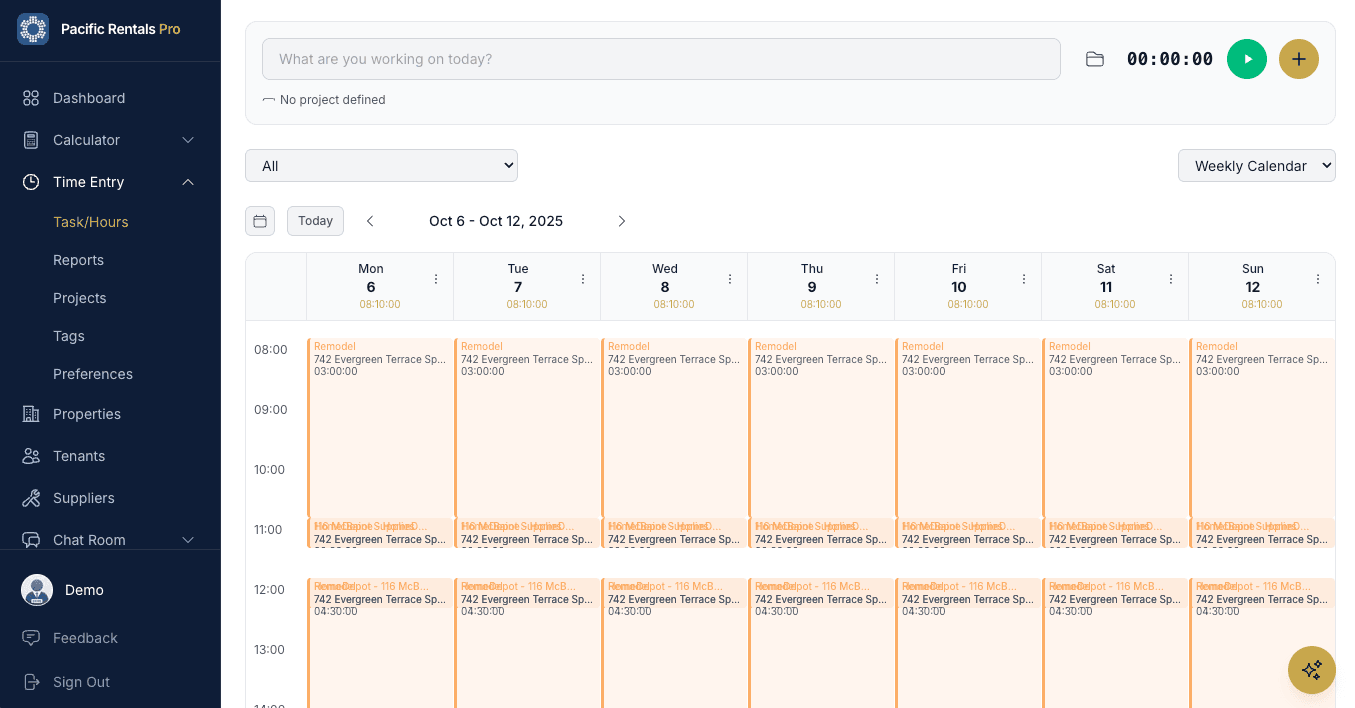Open Saturday 11 column options menu
Image resolution: width=1355 pixels, height=708 pixels.
[1171, 279]
